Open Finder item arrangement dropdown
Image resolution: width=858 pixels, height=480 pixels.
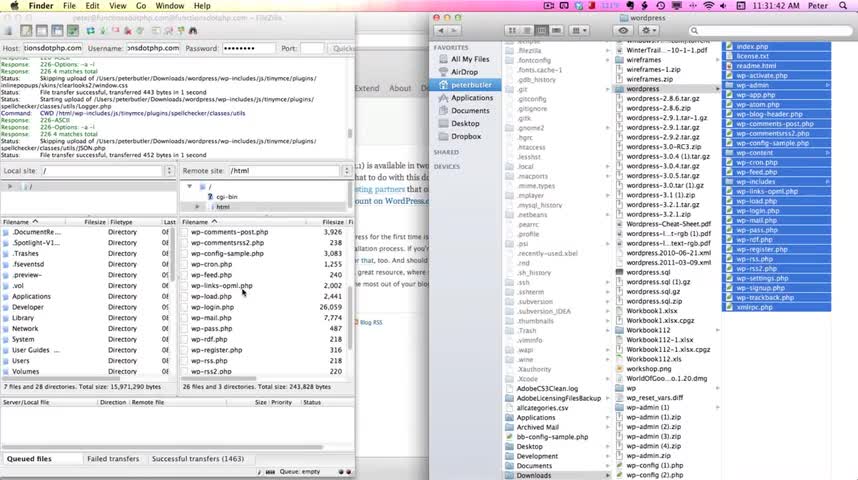click(579, 31)
